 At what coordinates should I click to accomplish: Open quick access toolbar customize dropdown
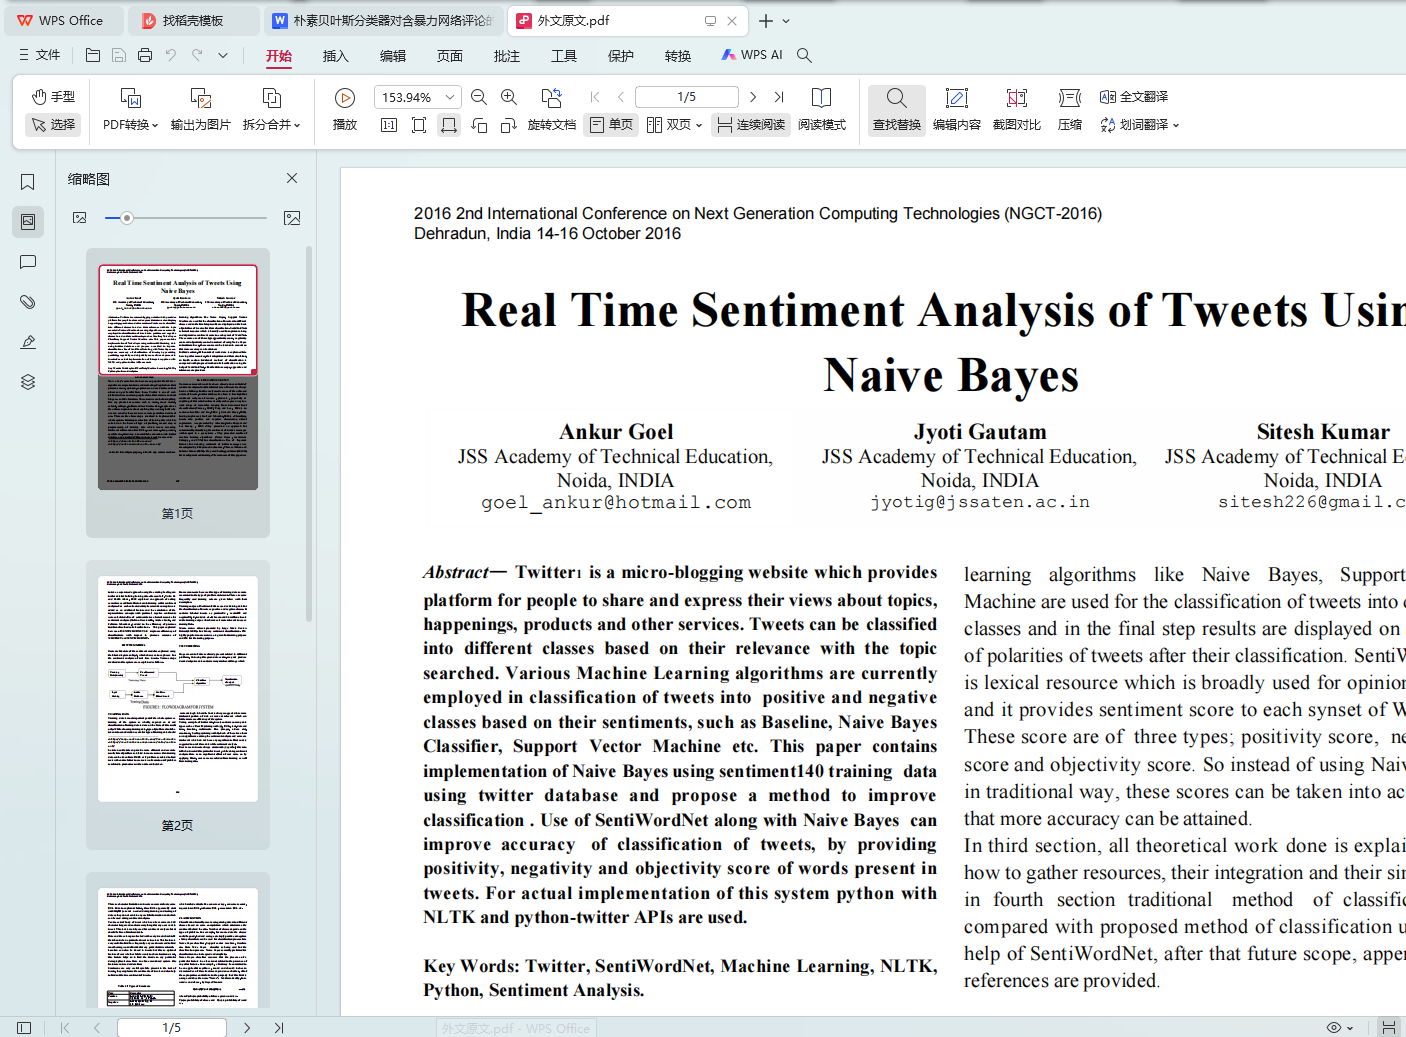(223, 55)
